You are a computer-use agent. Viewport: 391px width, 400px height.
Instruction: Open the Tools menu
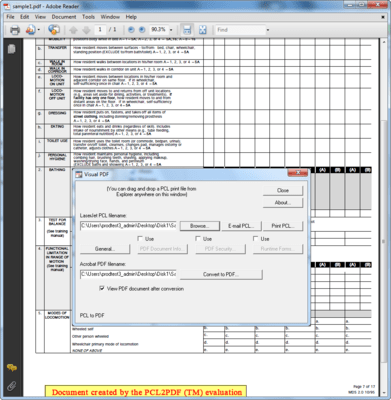click(x=88, y=17)
